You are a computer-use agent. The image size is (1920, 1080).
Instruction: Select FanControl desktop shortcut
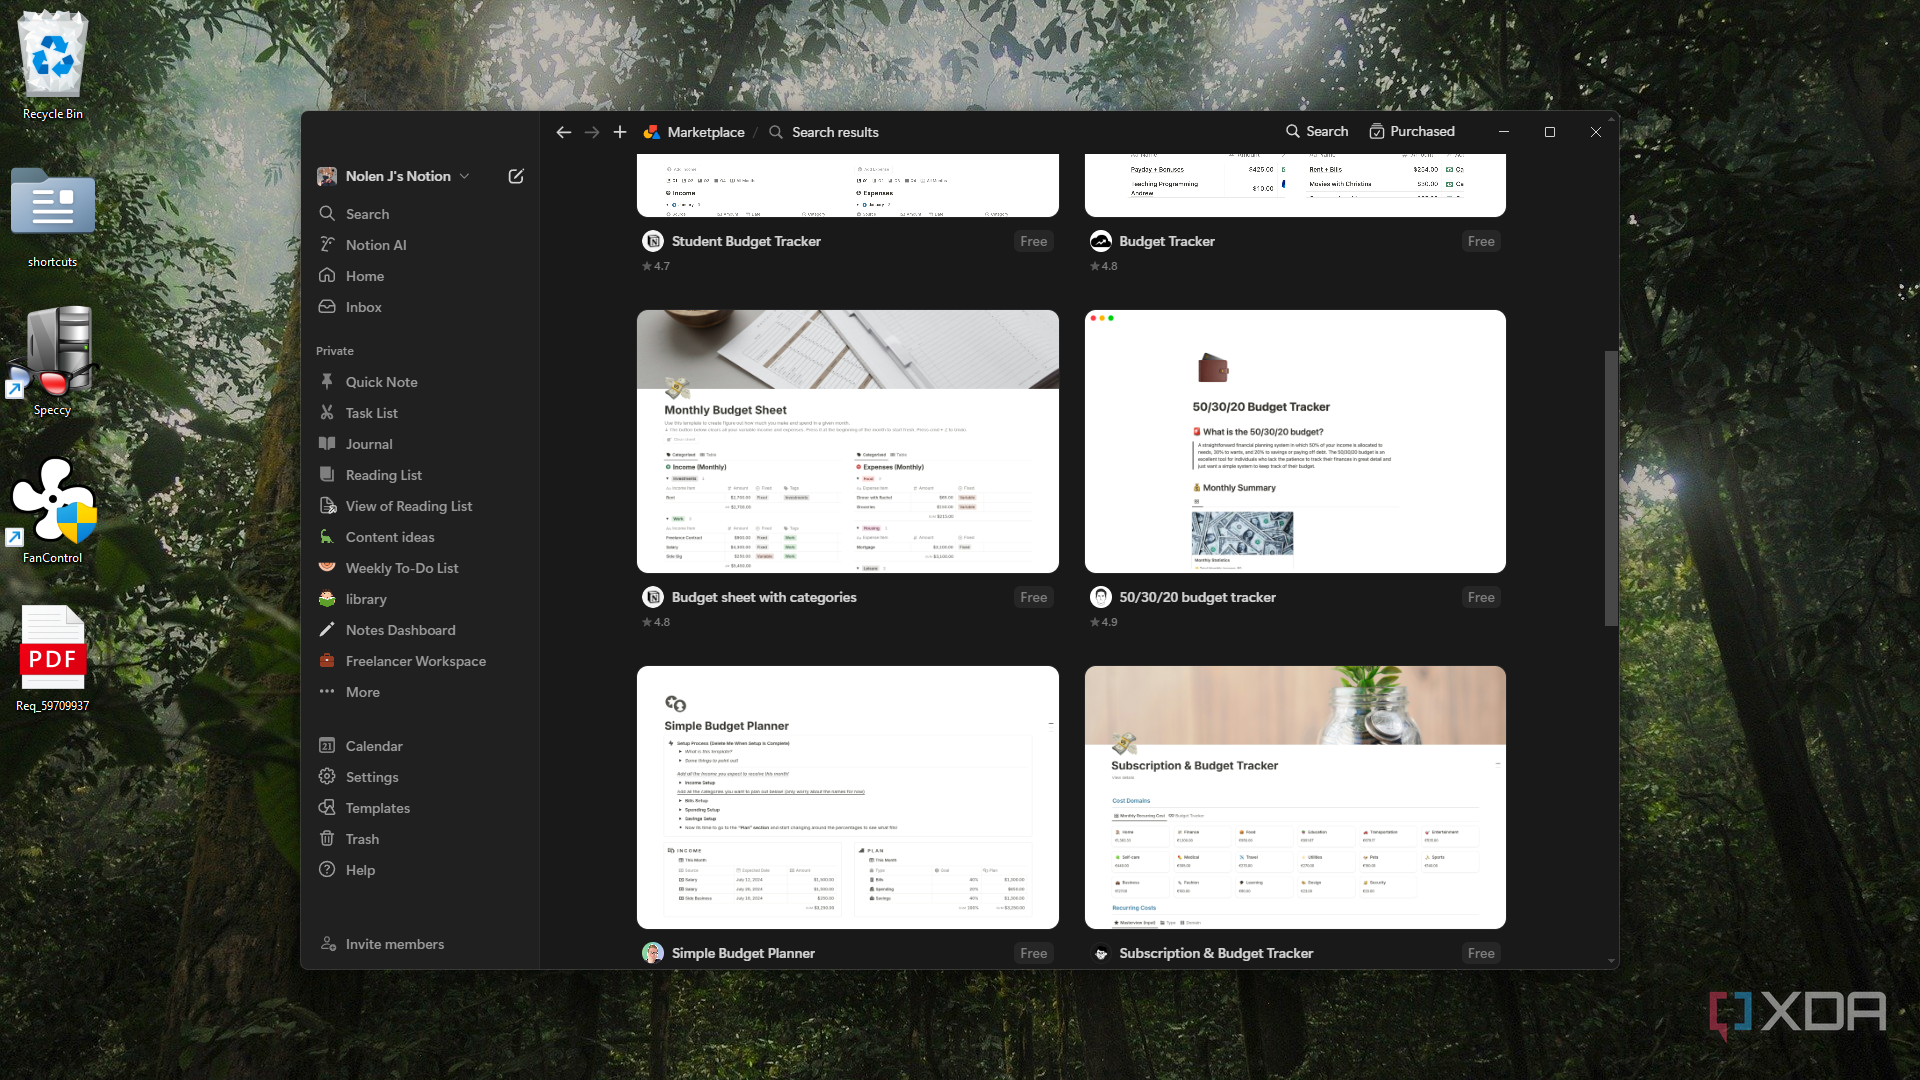pos(53,510)
